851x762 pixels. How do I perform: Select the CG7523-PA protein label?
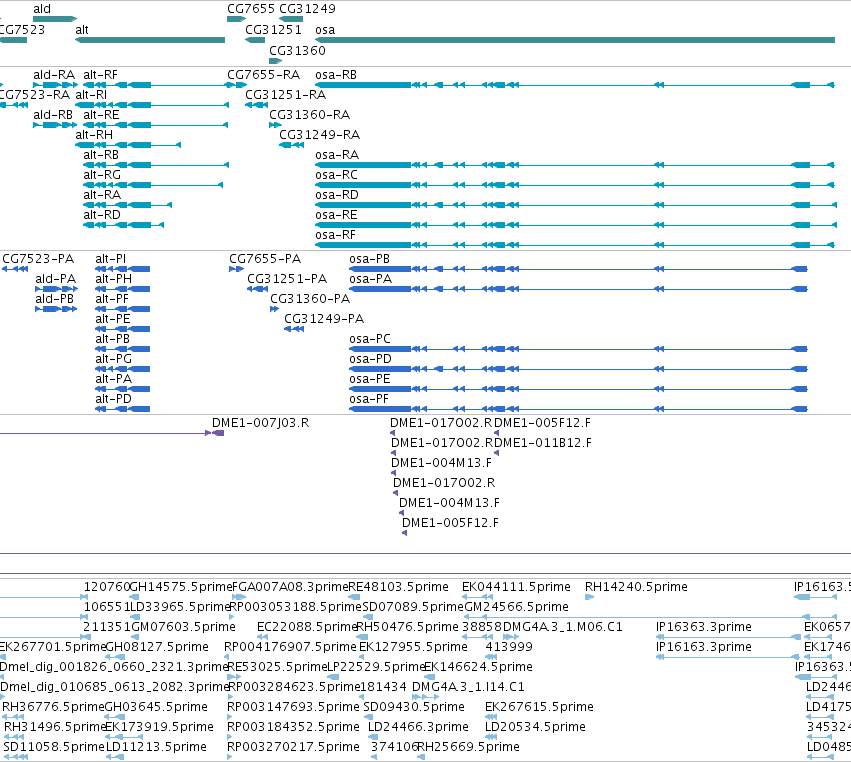(x=38, y=259)
